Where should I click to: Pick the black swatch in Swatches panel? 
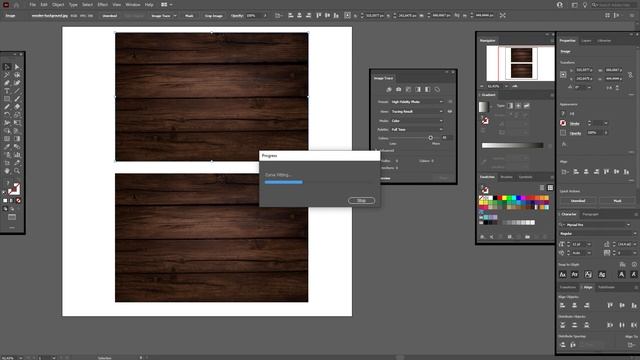495,198
